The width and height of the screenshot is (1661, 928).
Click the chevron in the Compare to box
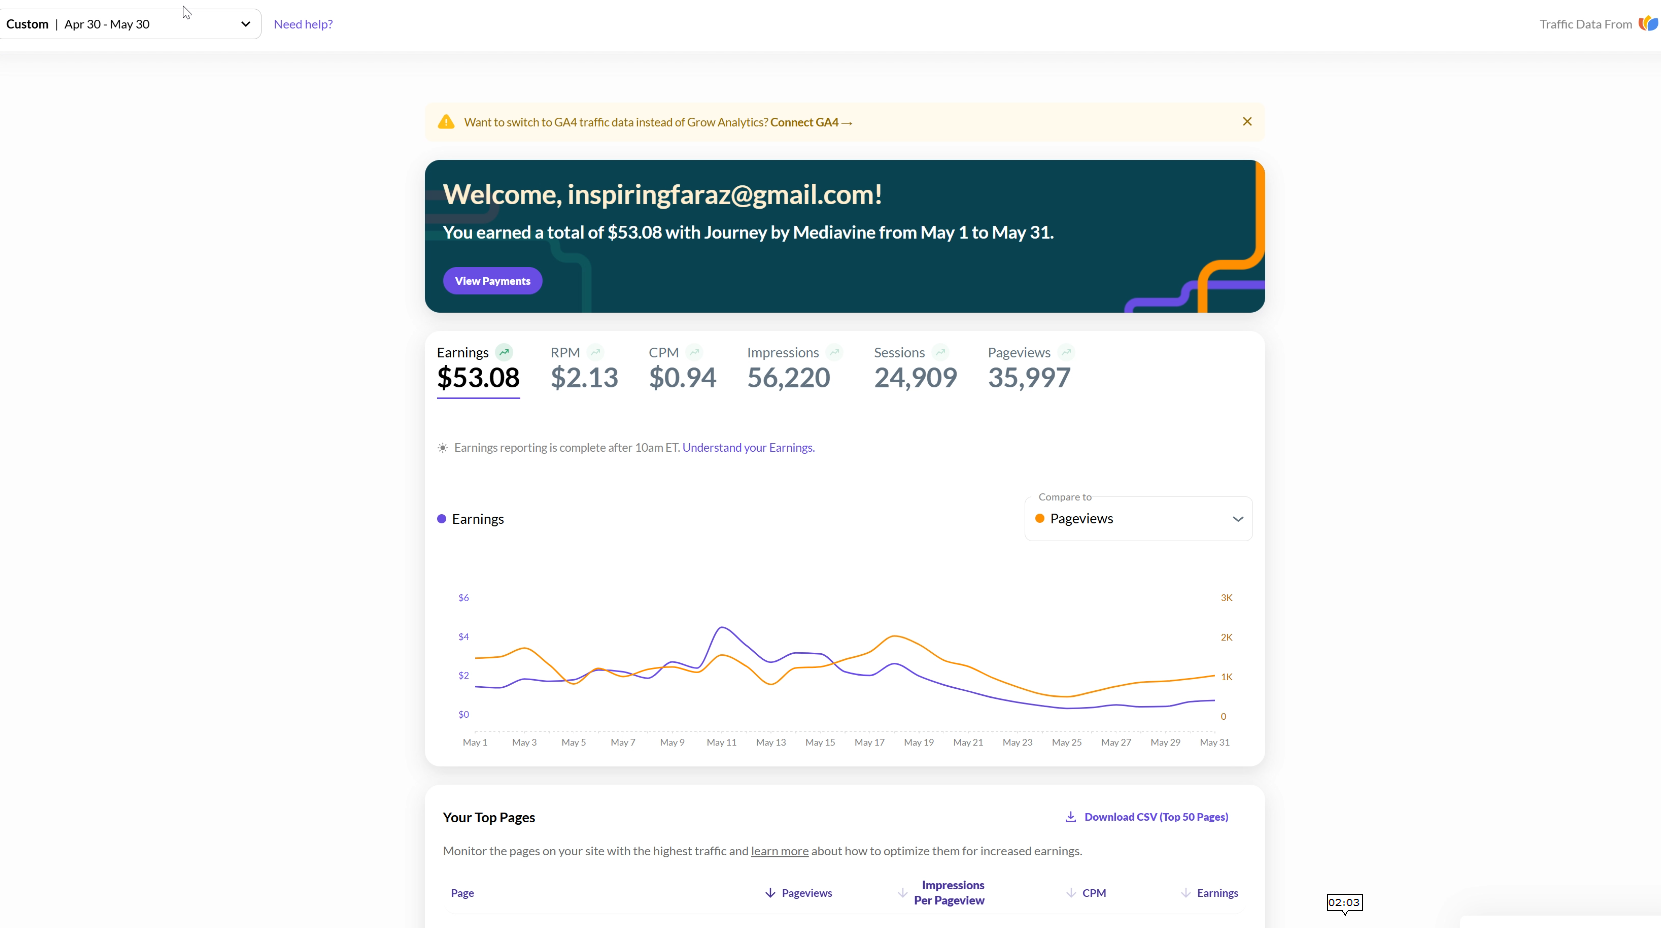(x=1238, y=519)
